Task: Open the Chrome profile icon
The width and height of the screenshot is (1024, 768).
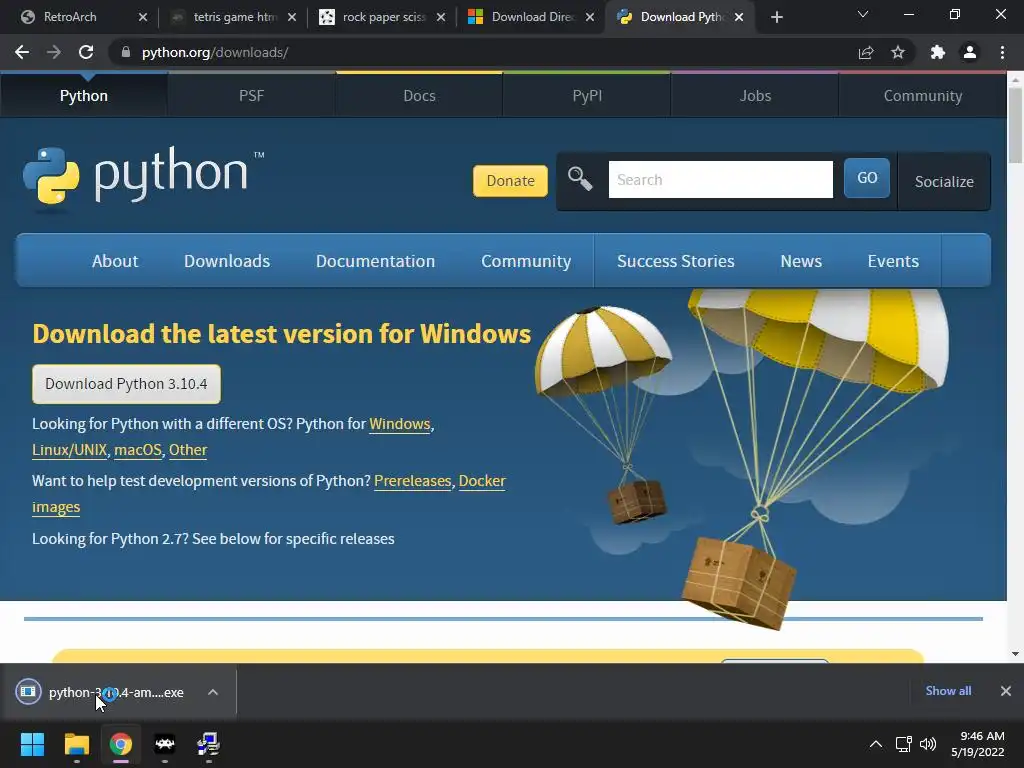Action: coord(970,52)
